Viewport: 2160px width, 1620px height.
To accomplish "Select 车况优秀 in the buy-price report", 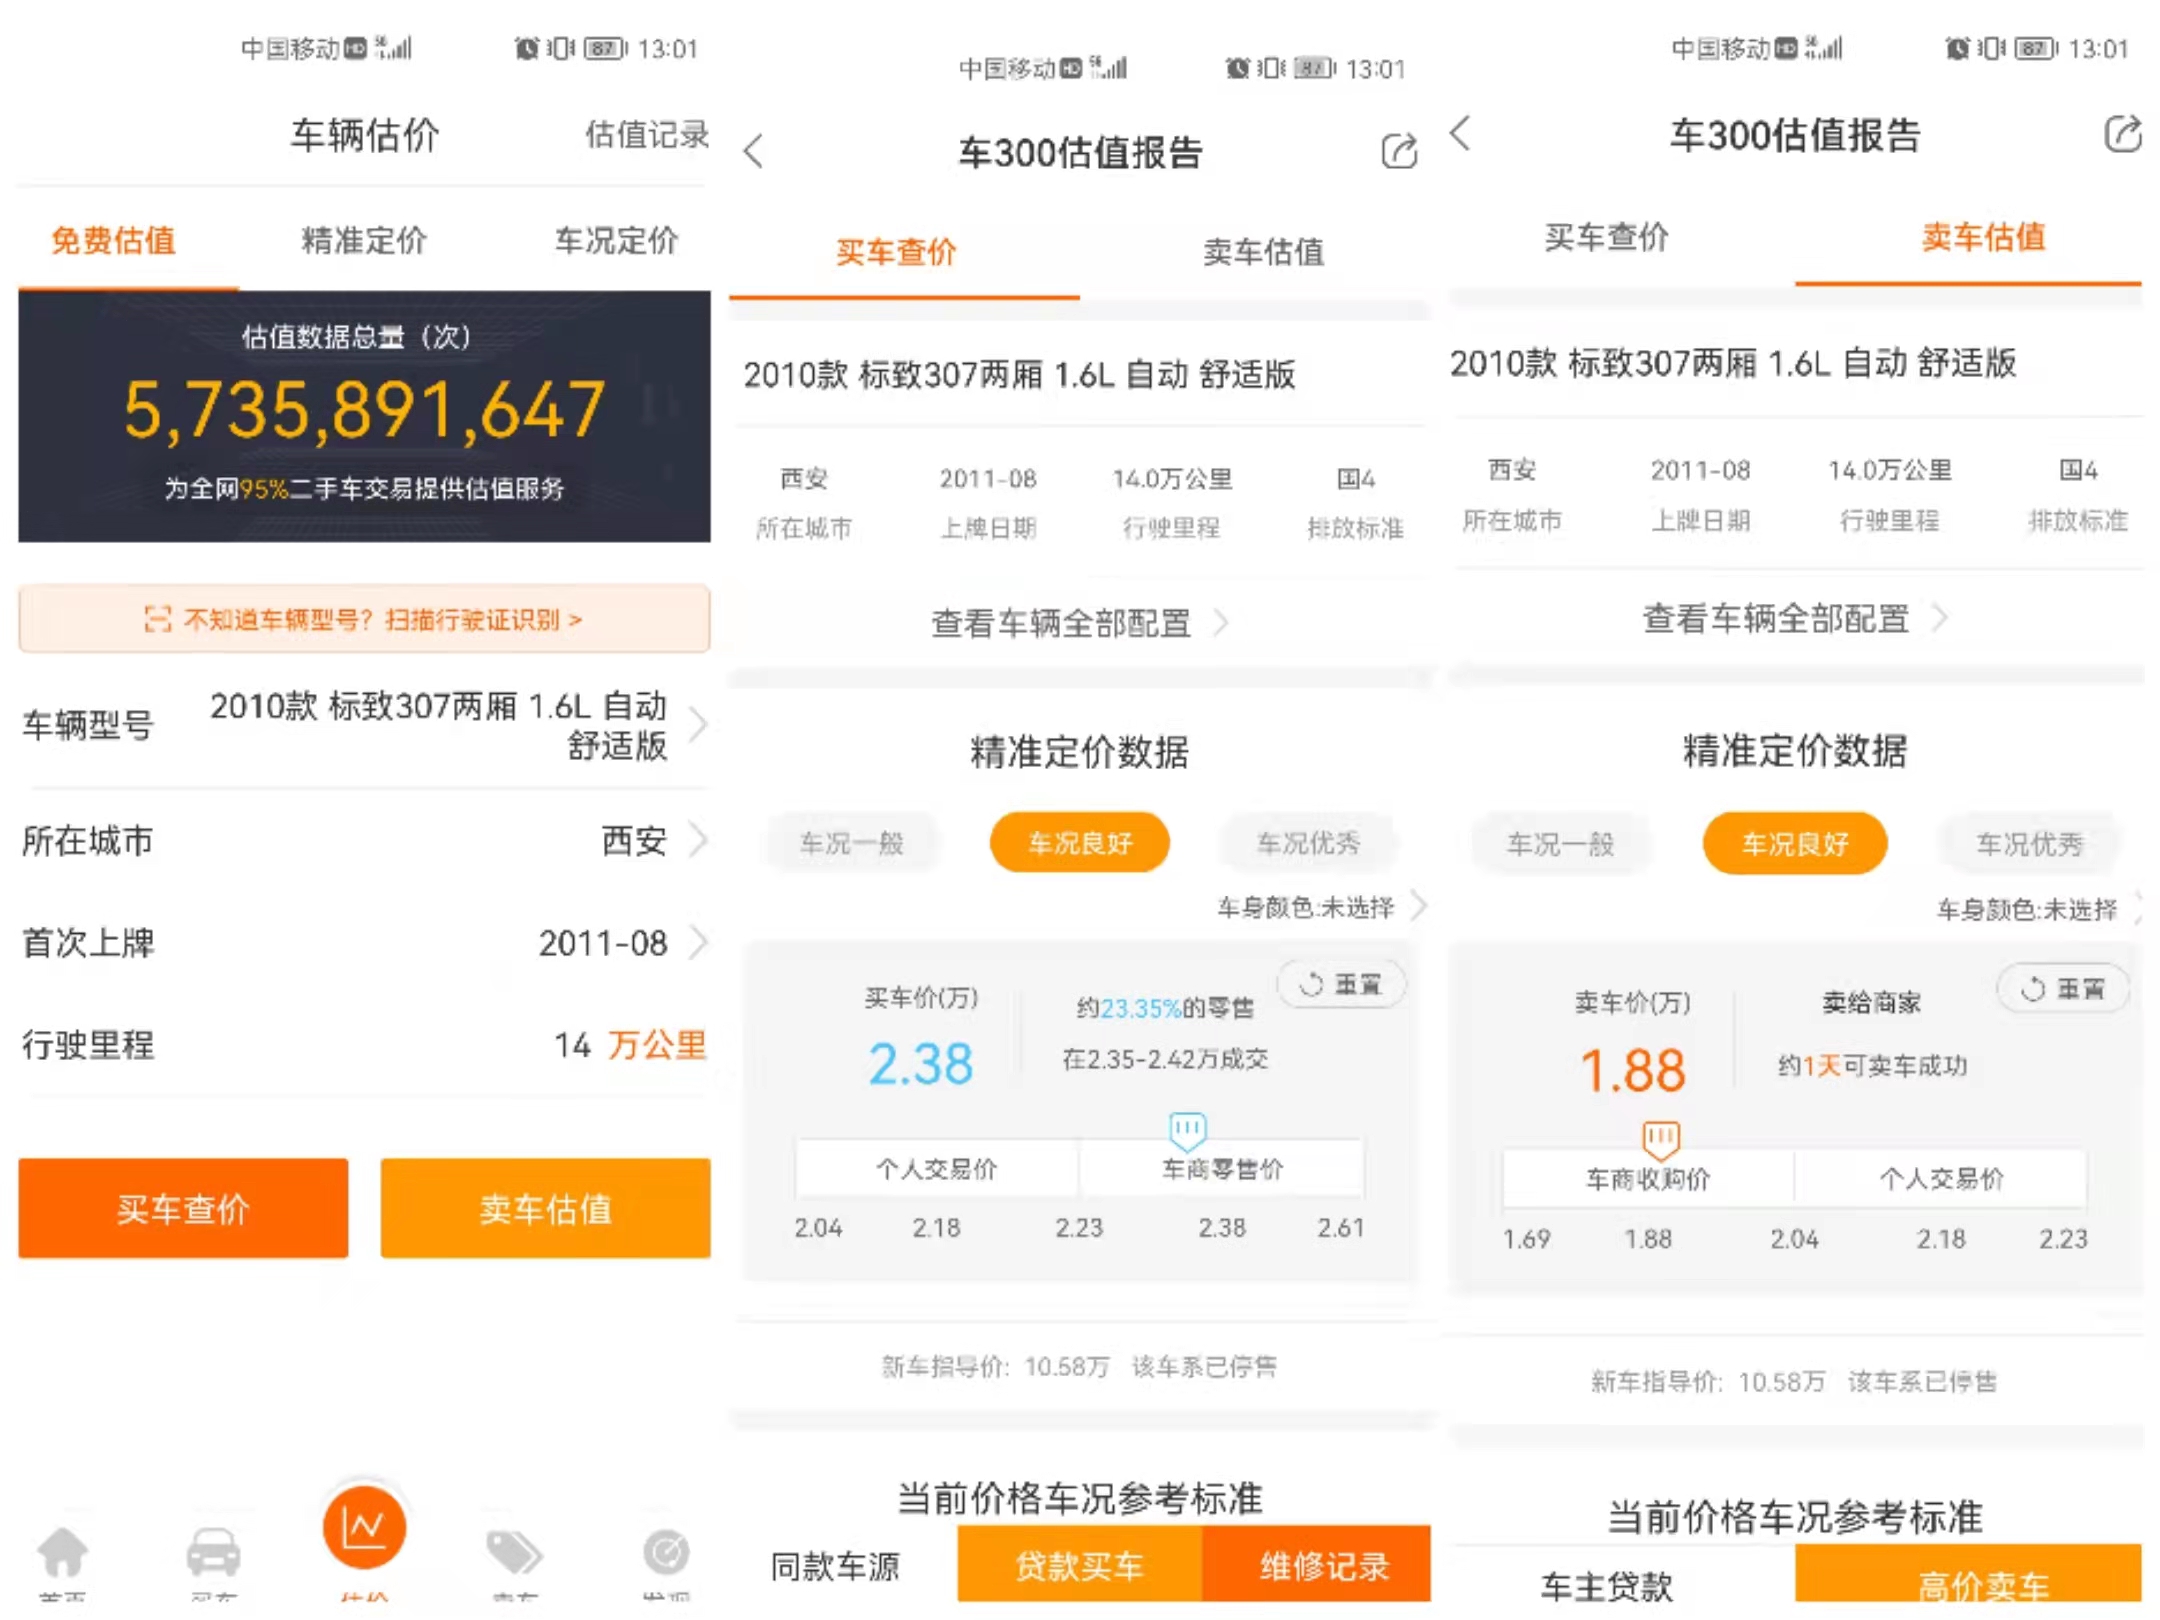I will [1308, 843].
